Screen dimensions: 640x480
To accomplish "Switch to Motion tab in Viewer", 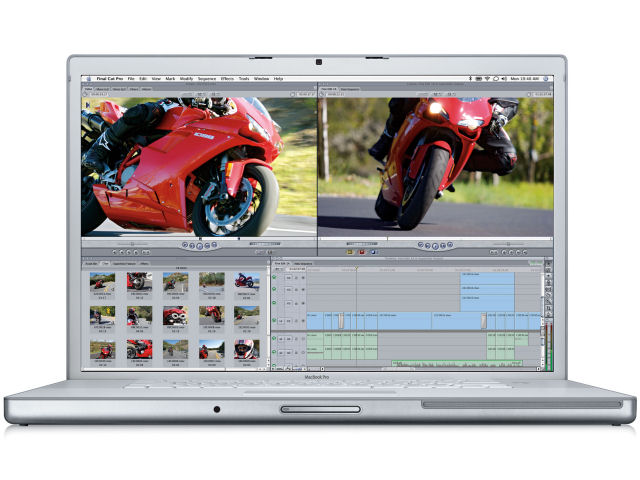I will [x=146, y=89].
